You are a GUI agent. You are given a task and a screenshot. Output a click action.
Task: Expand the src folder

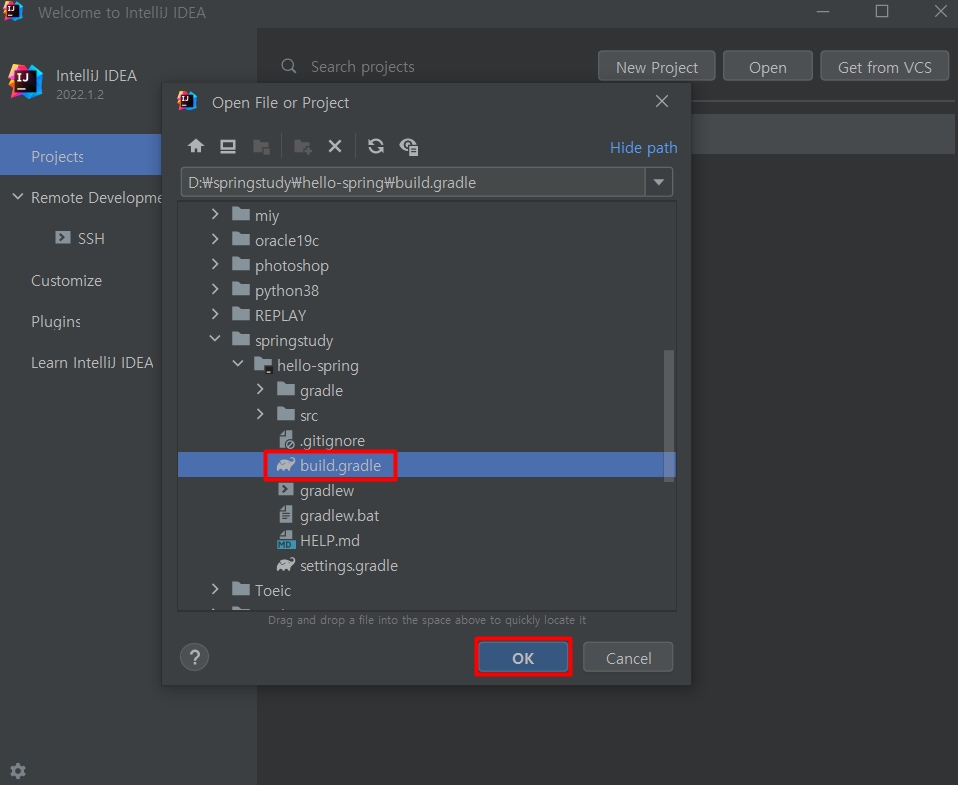point(260,415)
